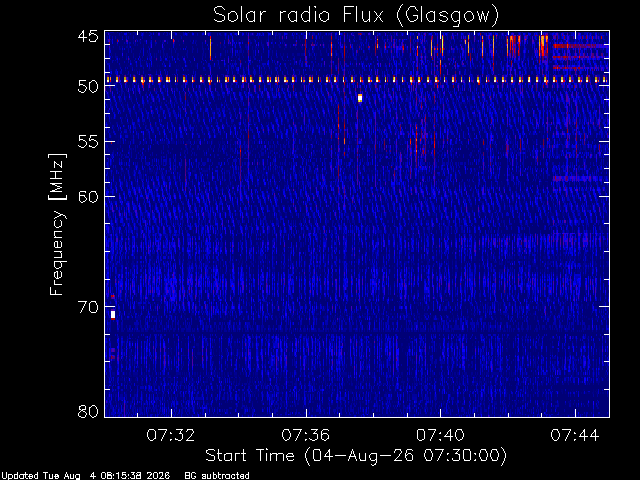Image resolution: width=640 pixels, height=480 pixels.
Task: Click the 07:40 time axis label
Action: click(x=440, y=436)
